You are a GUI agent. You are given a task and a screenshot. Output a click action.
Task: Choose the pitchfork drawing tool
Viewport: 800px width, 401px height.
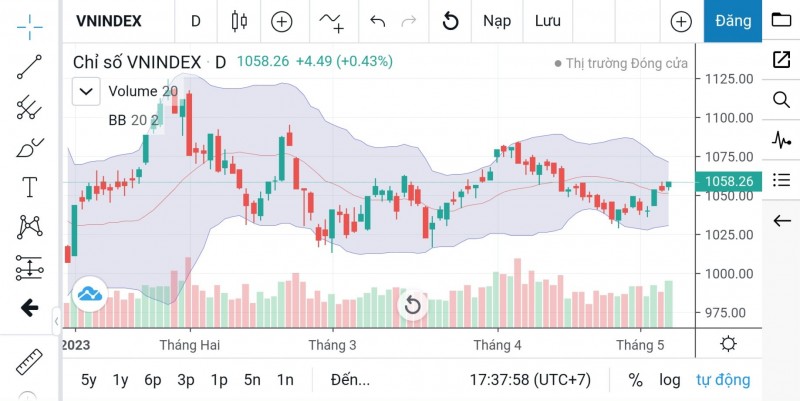pos(29,107)
